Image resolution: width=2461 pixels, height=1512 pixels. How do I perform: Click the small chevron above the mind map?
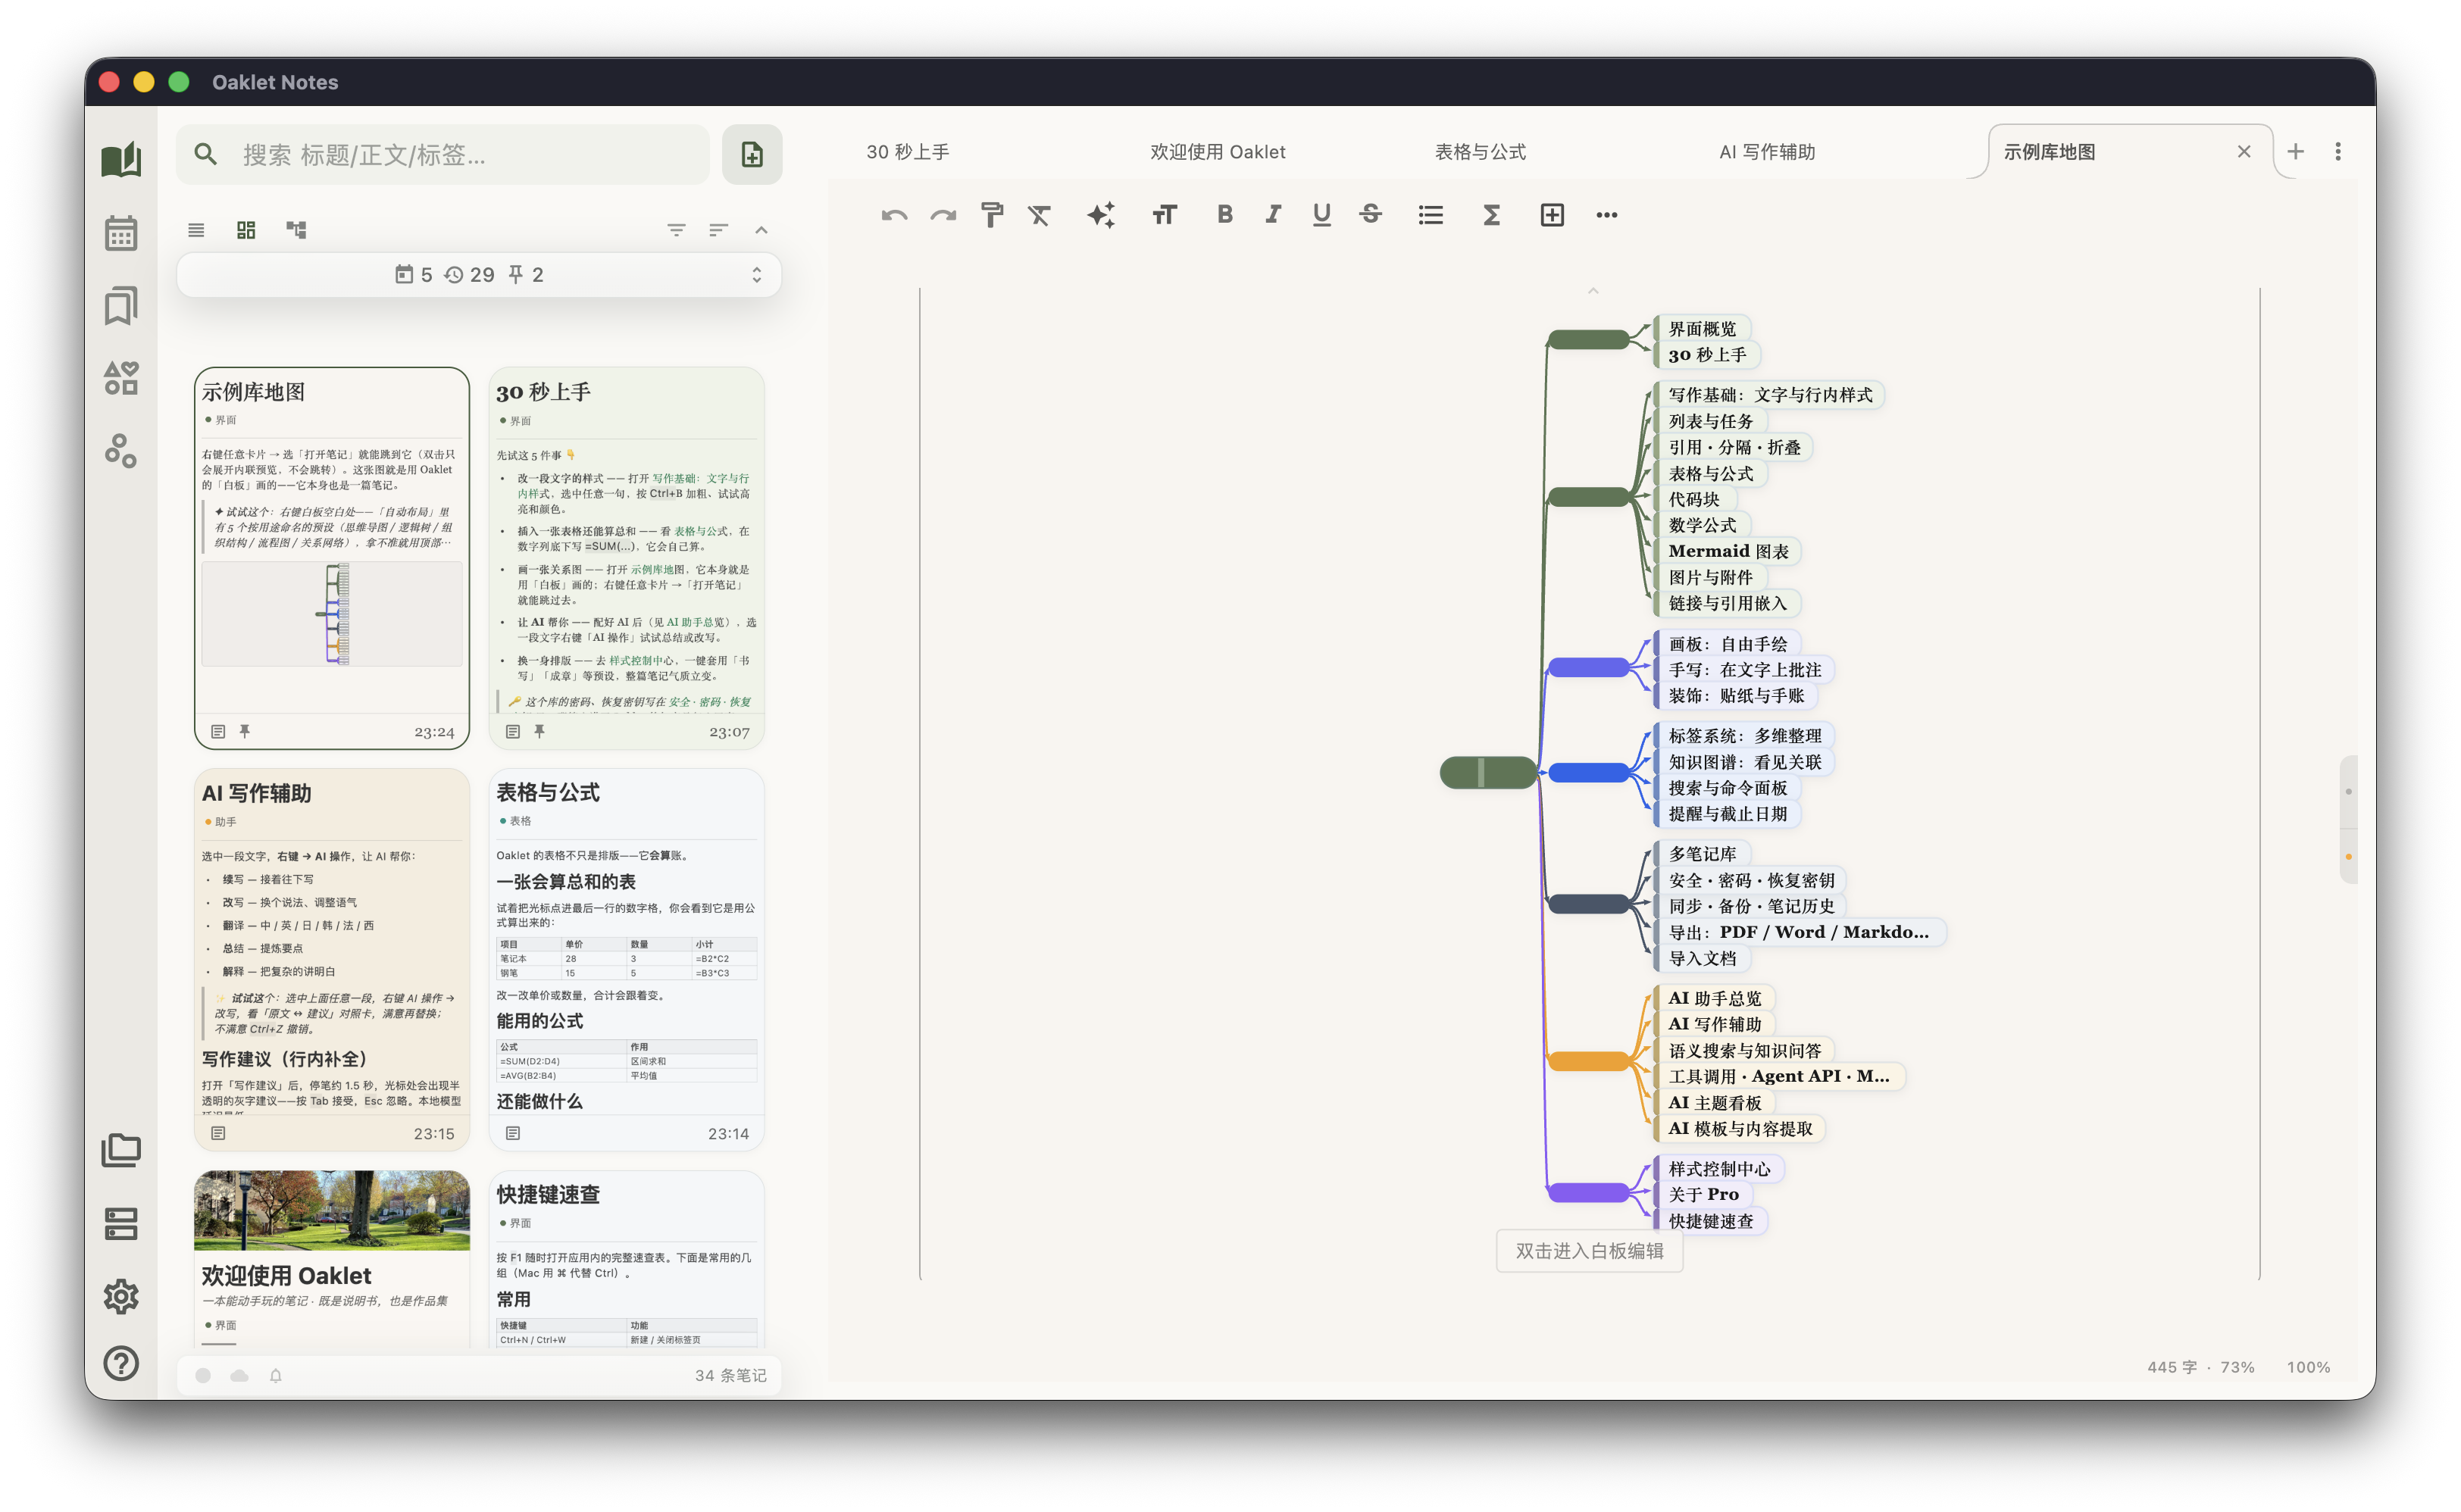pyautogui.click(x=1593, y=291)
